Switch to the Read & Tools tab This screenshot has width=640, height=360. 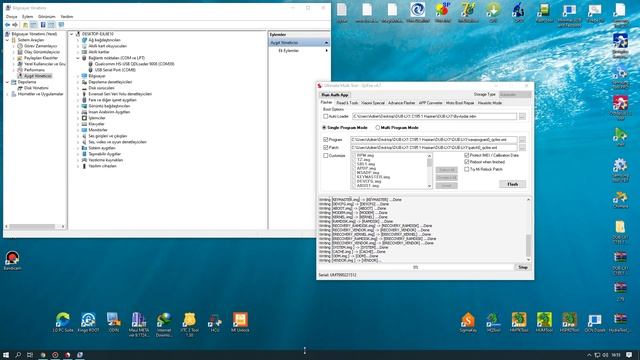[x=347, y=103]
